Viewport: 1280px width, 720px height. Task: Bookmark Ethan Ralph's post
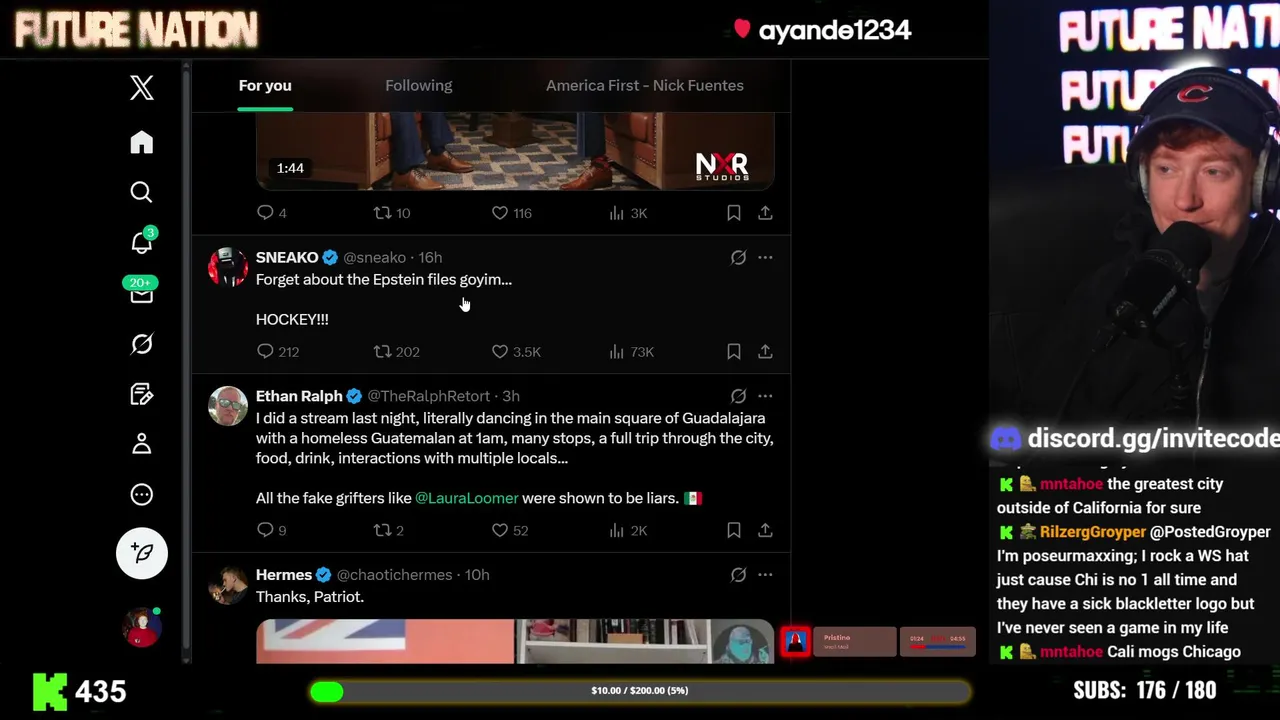734,530
